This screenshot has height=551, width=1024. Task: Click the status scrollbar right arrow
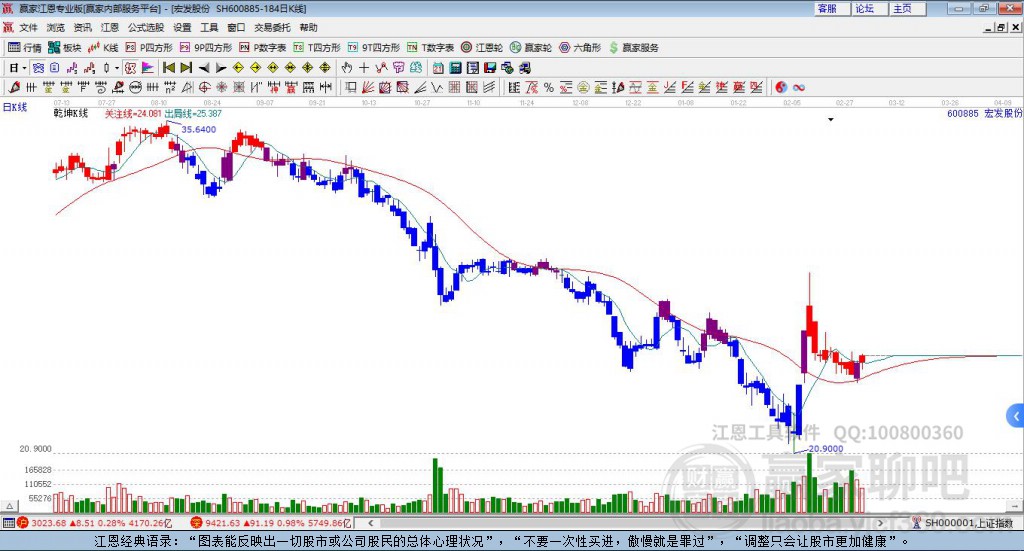(x=880, y=523)
